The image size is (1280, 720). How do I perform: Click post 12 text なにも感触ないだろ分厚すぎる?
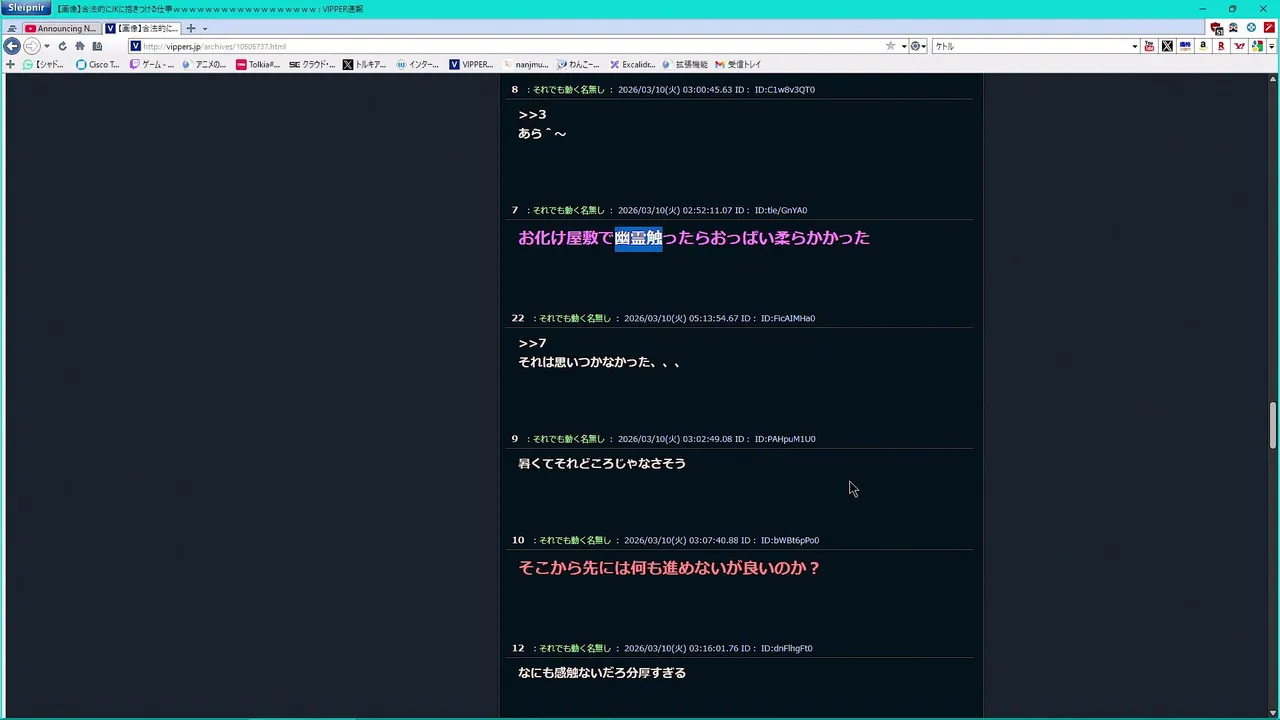point(602,673)
